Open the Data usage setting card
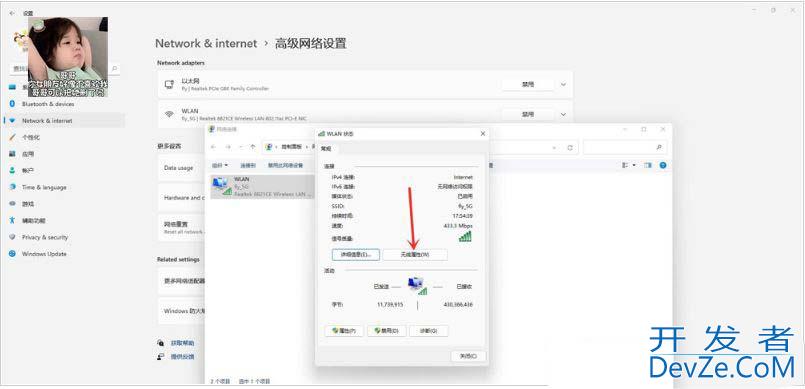 pyautogui.click(x=182, y=168)
